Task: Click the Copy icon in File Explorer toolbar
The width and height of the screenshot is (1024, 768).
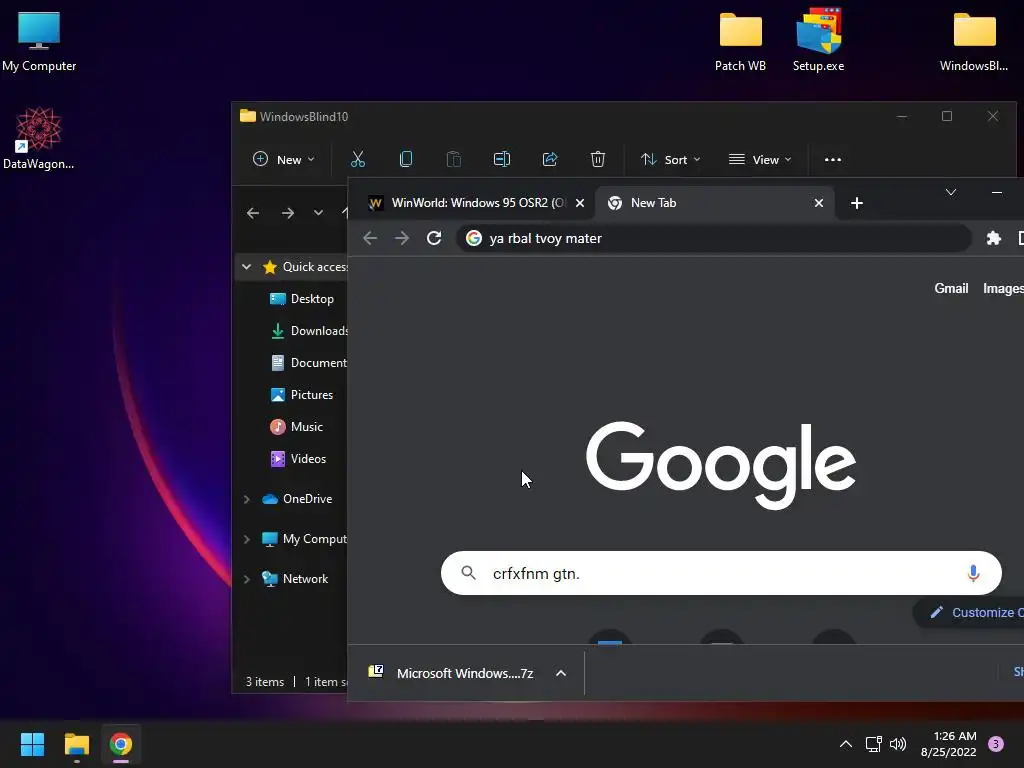Action: pos(406,159)
